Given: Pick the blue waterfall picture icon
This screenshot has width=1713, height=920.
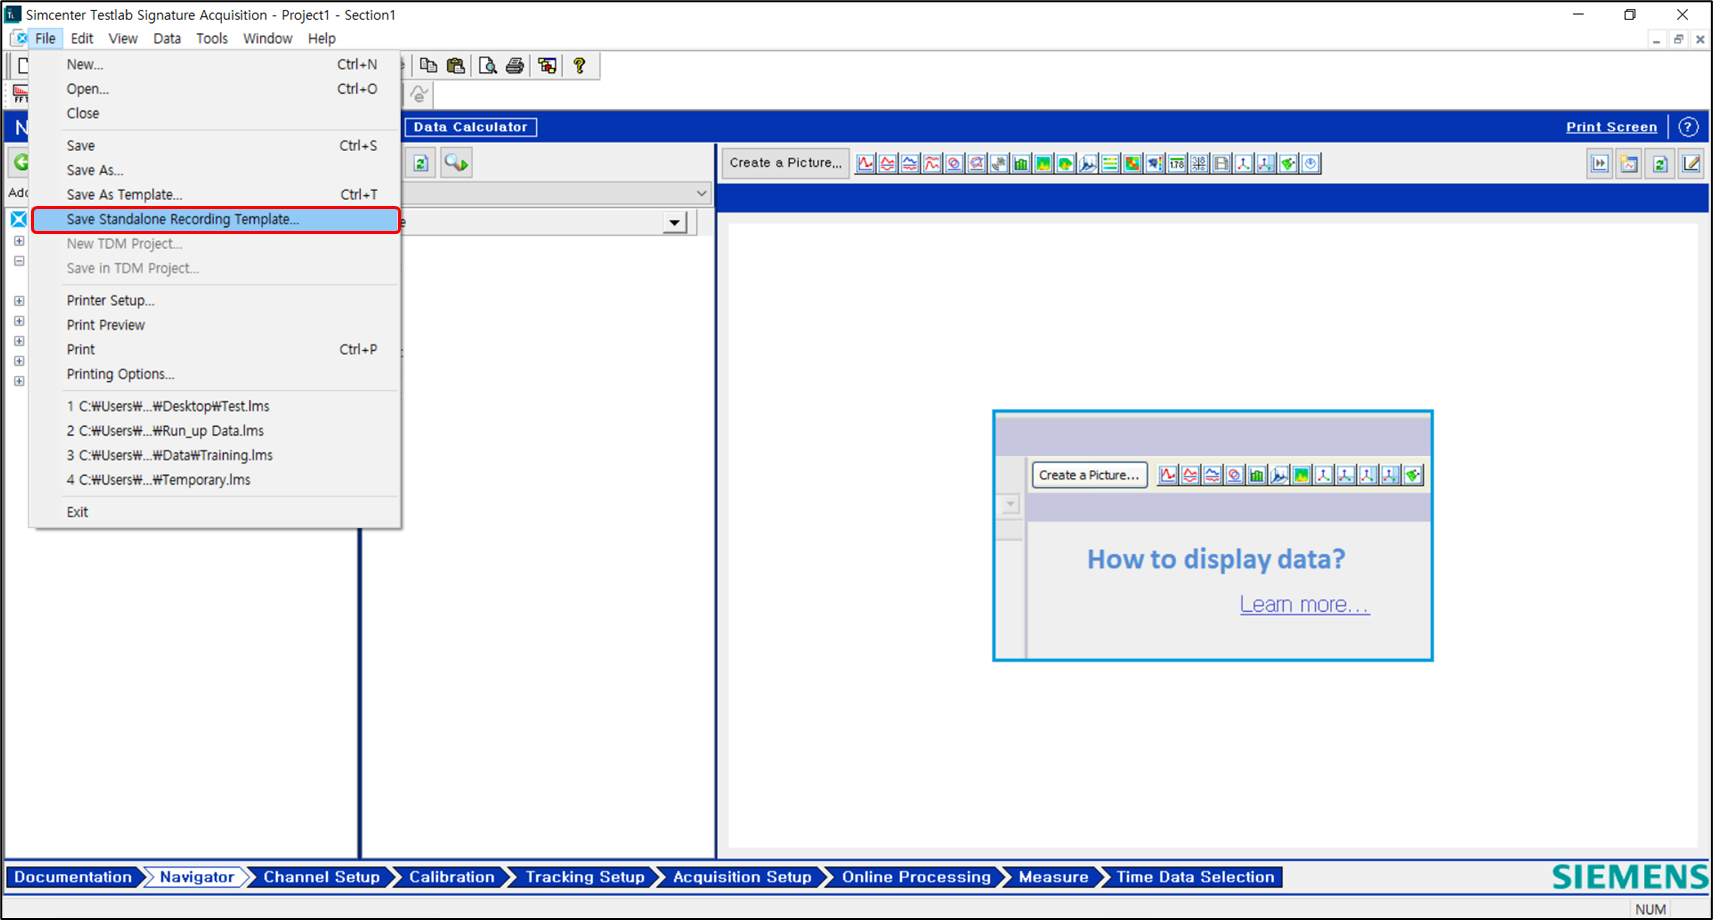Looking at the screenshot, I should [1088, 163].
